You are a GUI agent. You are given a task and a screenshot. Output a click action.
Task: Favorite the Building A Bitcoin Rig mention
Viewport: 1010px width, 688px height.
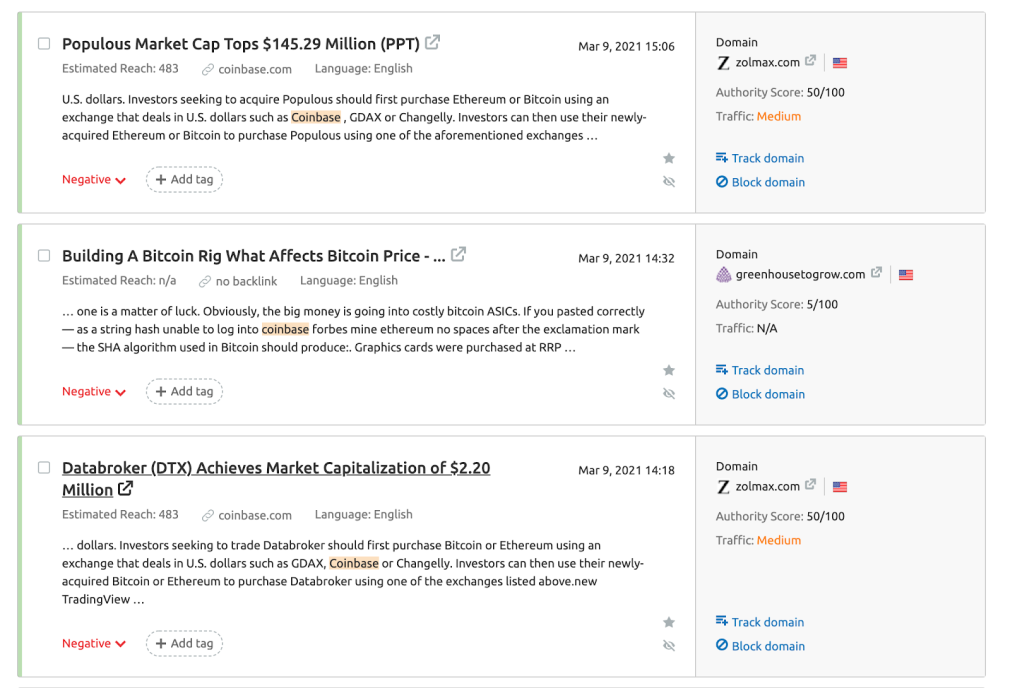(669, 370)
